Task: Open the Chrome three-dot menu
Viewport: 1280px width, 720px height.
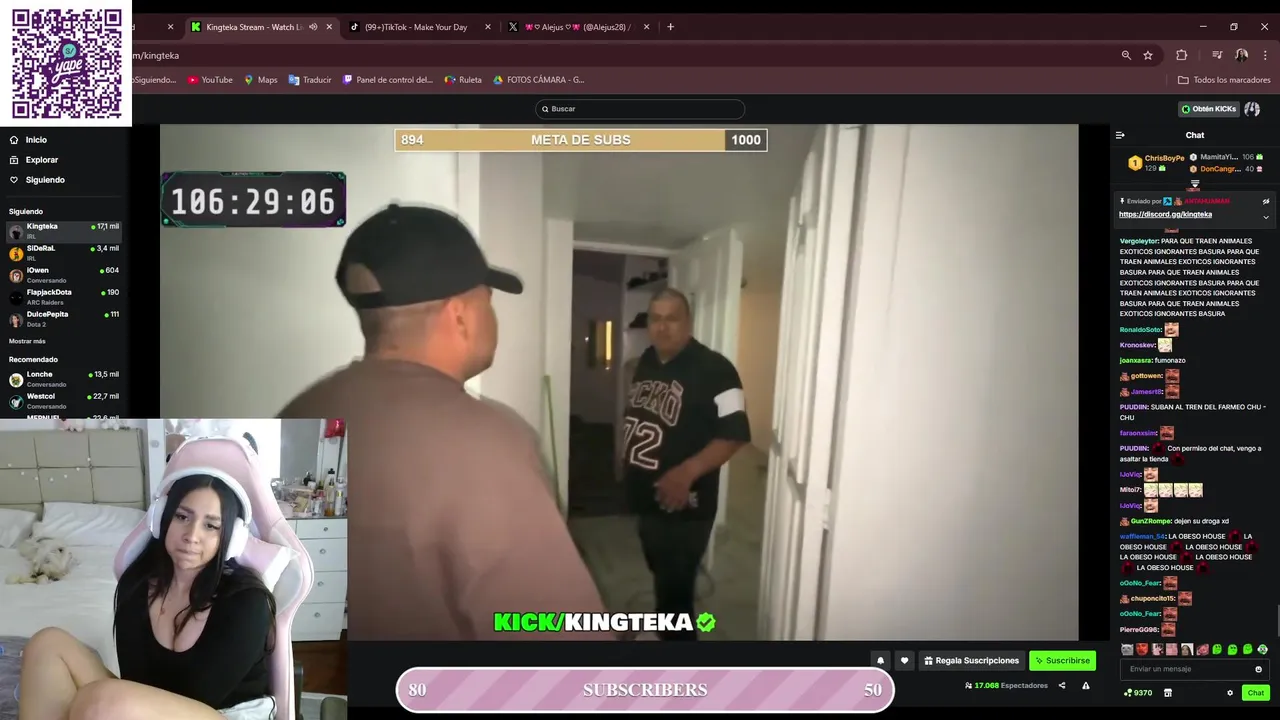Action: click(x=1265, y=55)
